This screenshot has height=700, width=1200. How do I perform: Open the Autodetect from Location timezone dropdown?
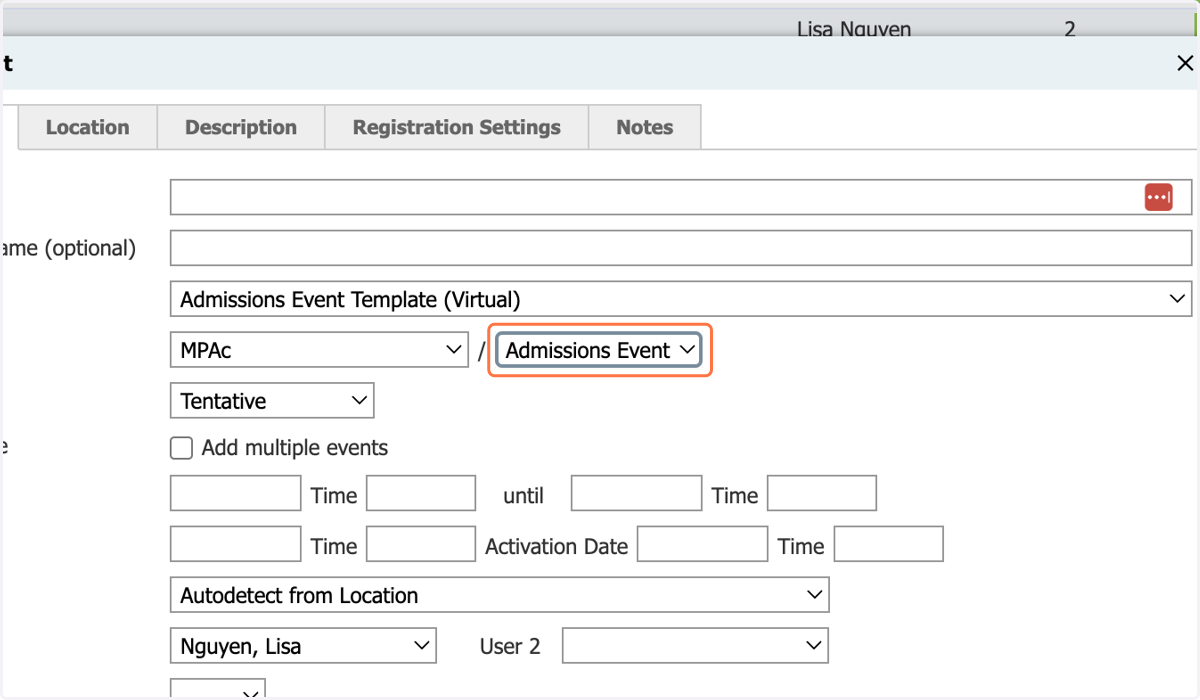(x=499, y=595)
